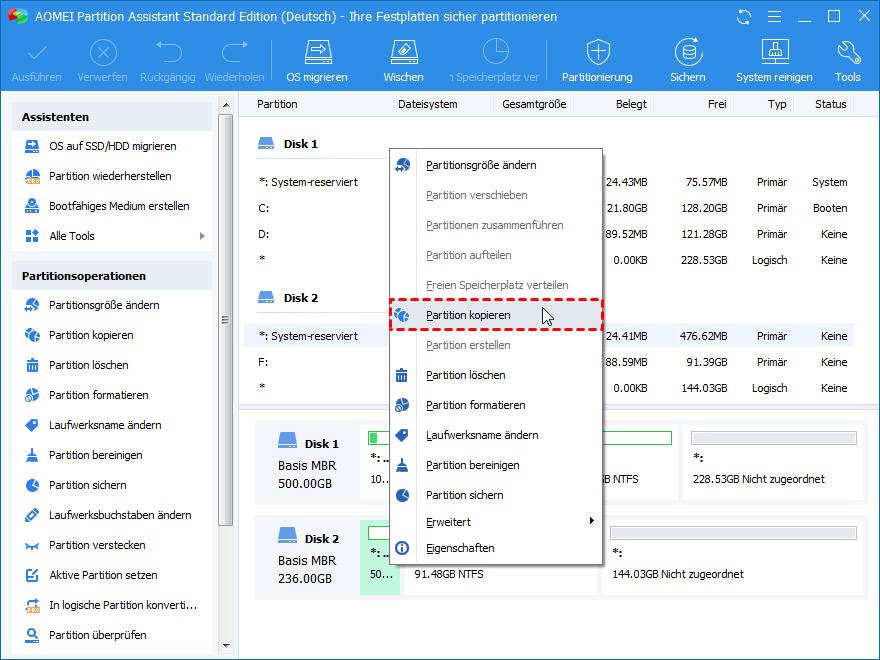Click Partition formatieren in the sidebar
The width and height of the screenshot is (880, 660).
pyautogui.click(x=99, y=395)
